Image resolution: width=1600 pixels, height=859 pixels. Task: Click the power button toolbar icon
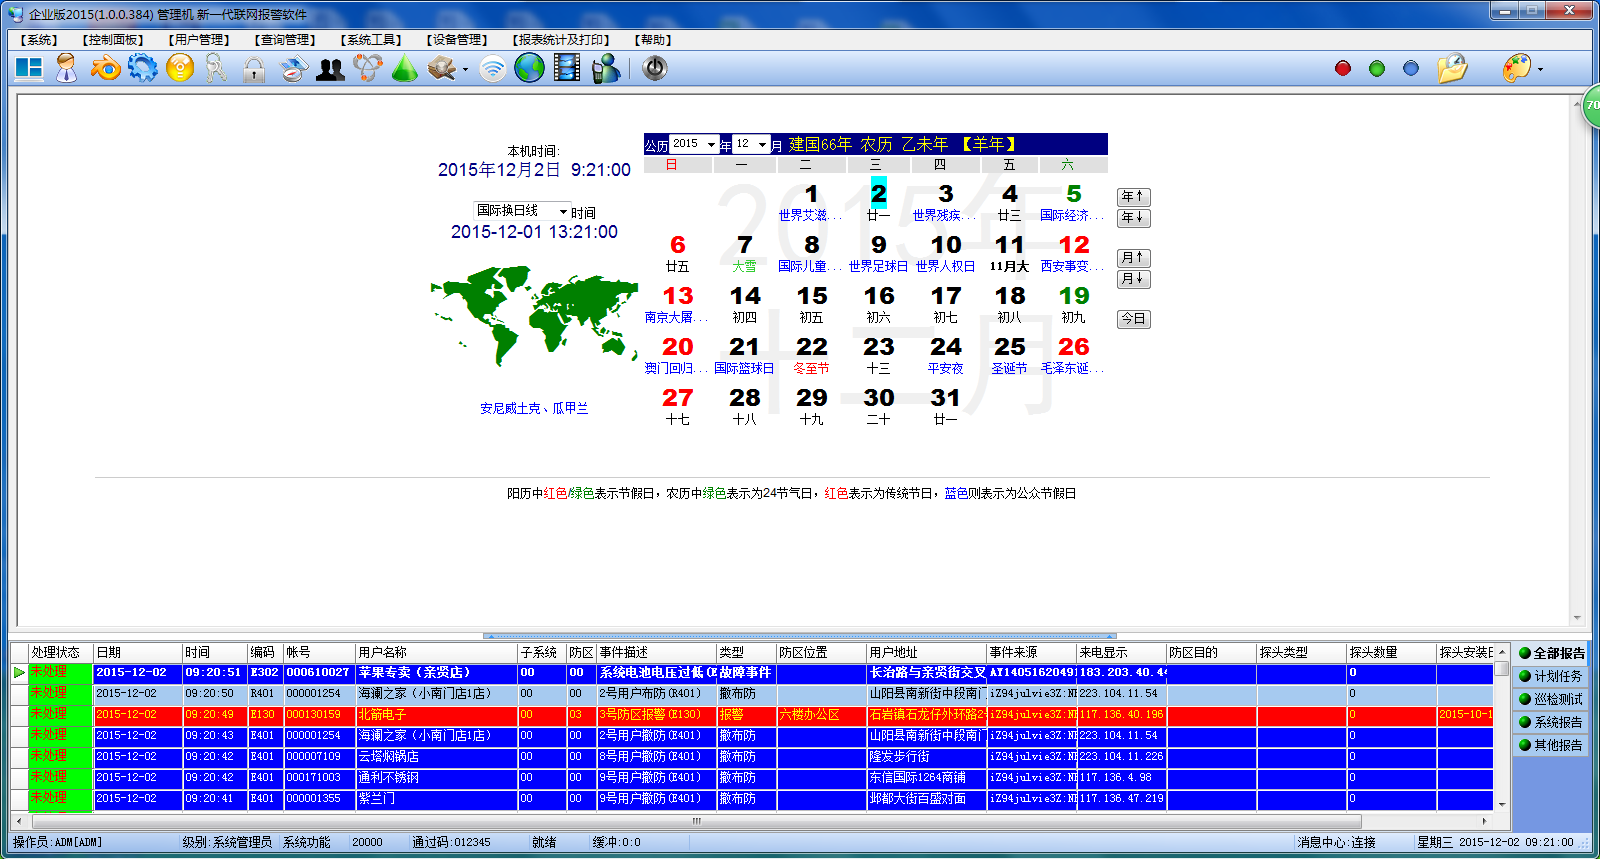(x=654, y=68)
